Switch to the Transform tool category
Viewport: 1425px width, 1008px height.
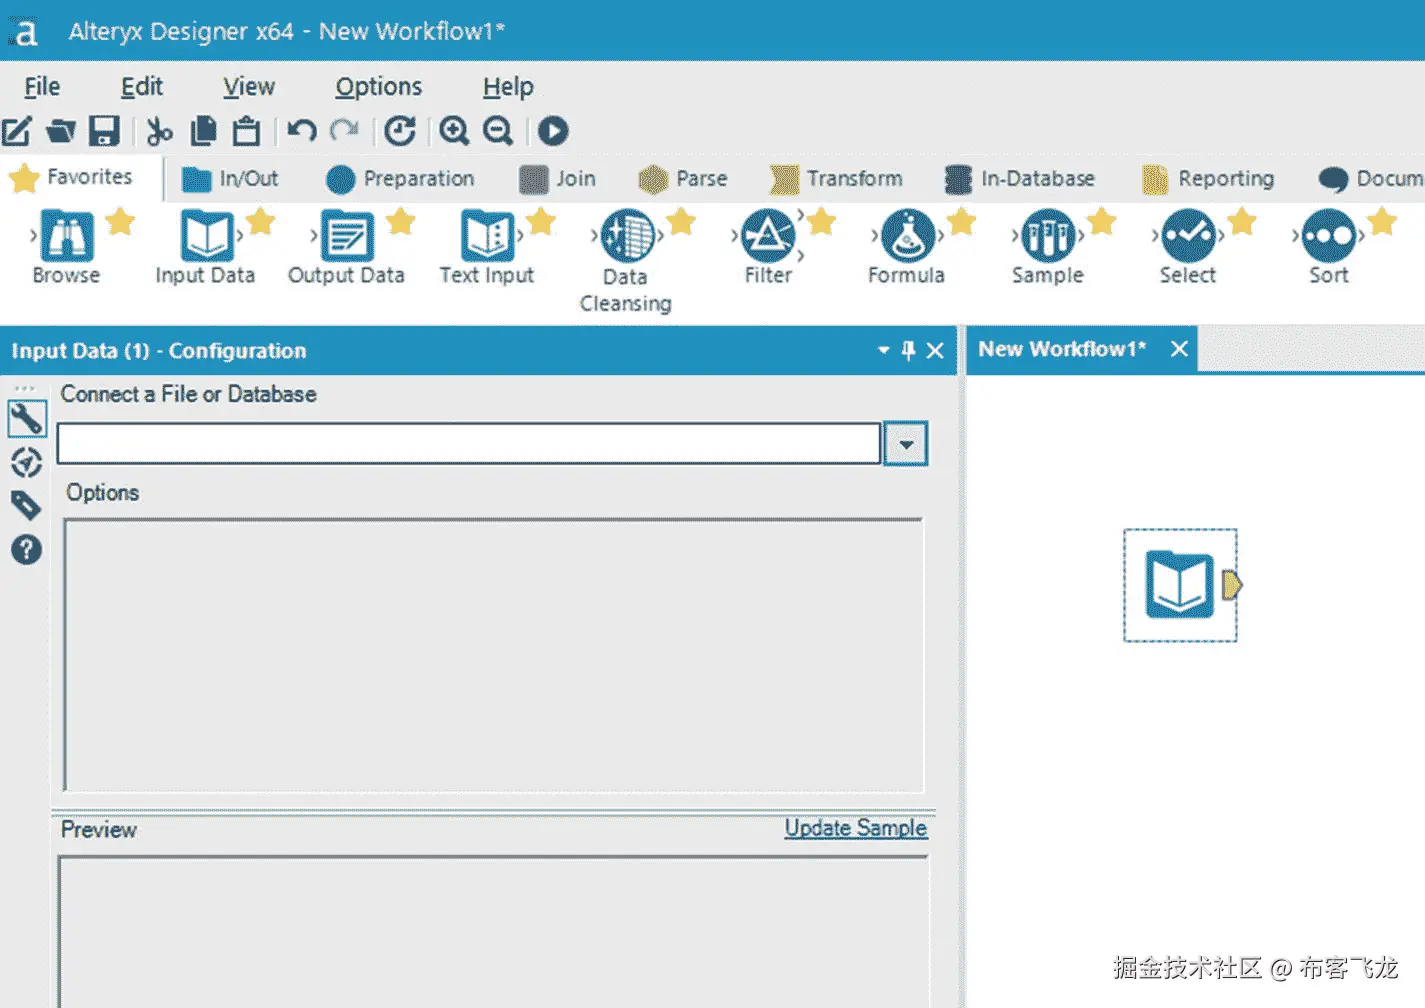point(837,179)
